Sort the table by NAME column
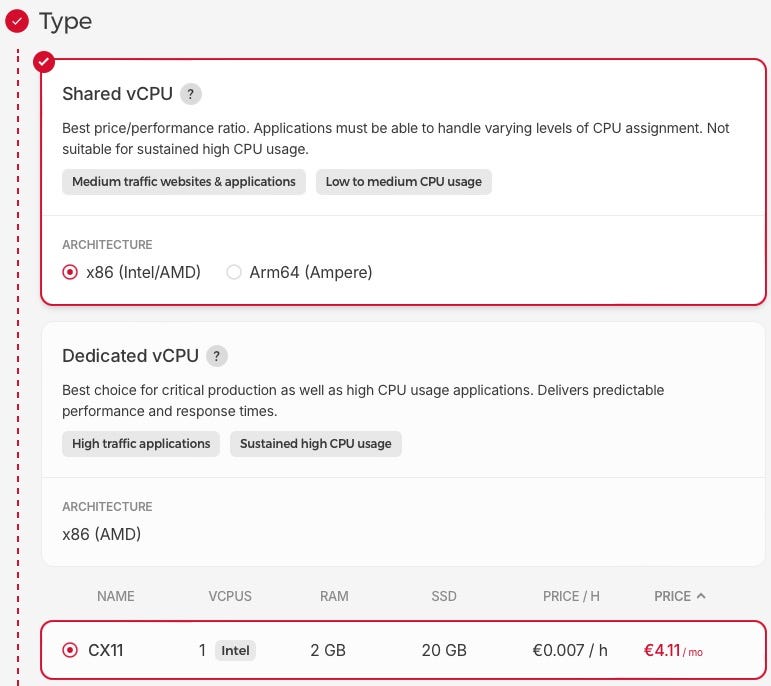This screenshot has height=686, width=771. [116, 596]
